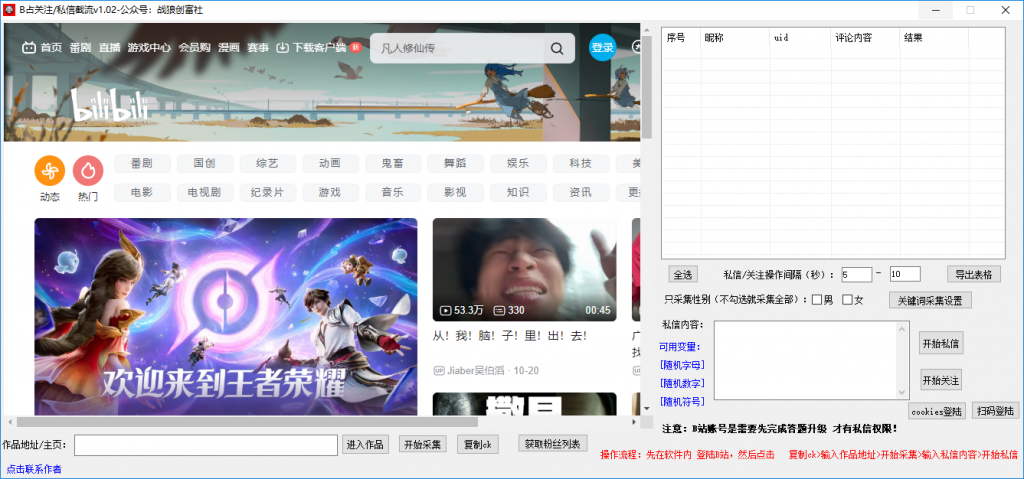Click the 昵称 column header
This screenshot has width=1024, height=479.
735,38
